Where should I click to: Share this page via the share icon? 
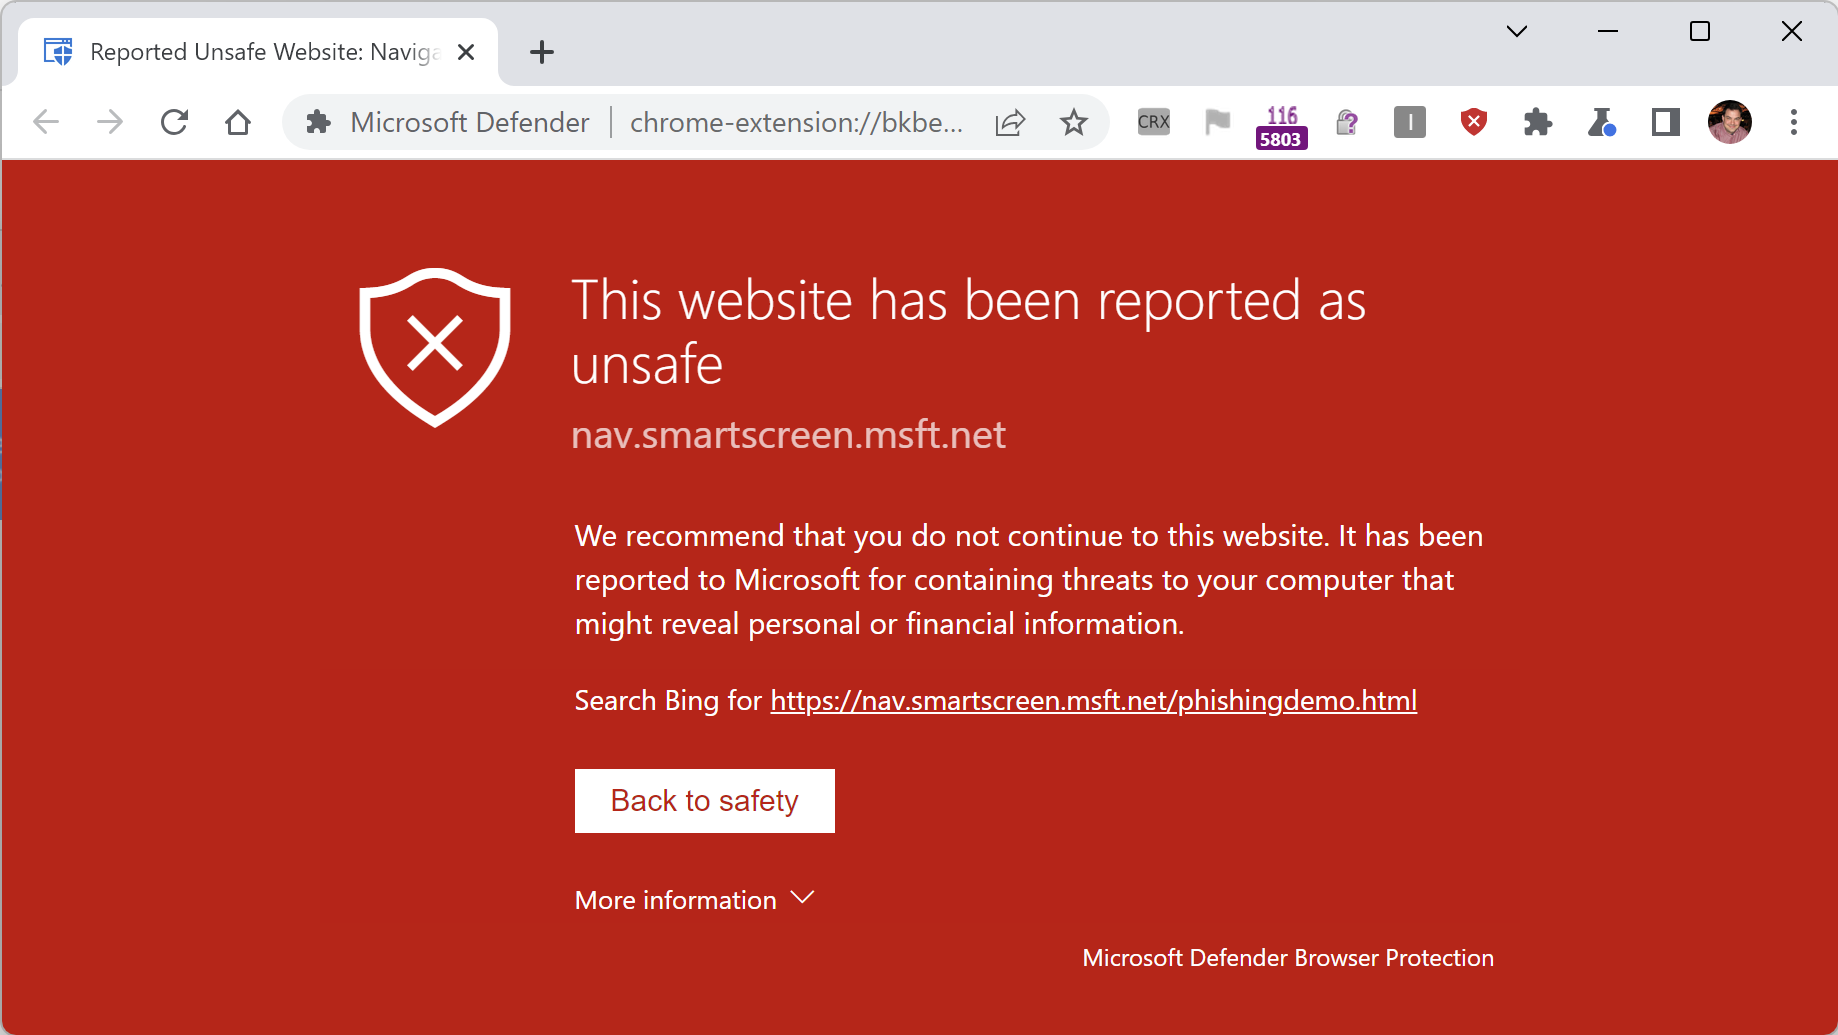[x=1010, y=122]
